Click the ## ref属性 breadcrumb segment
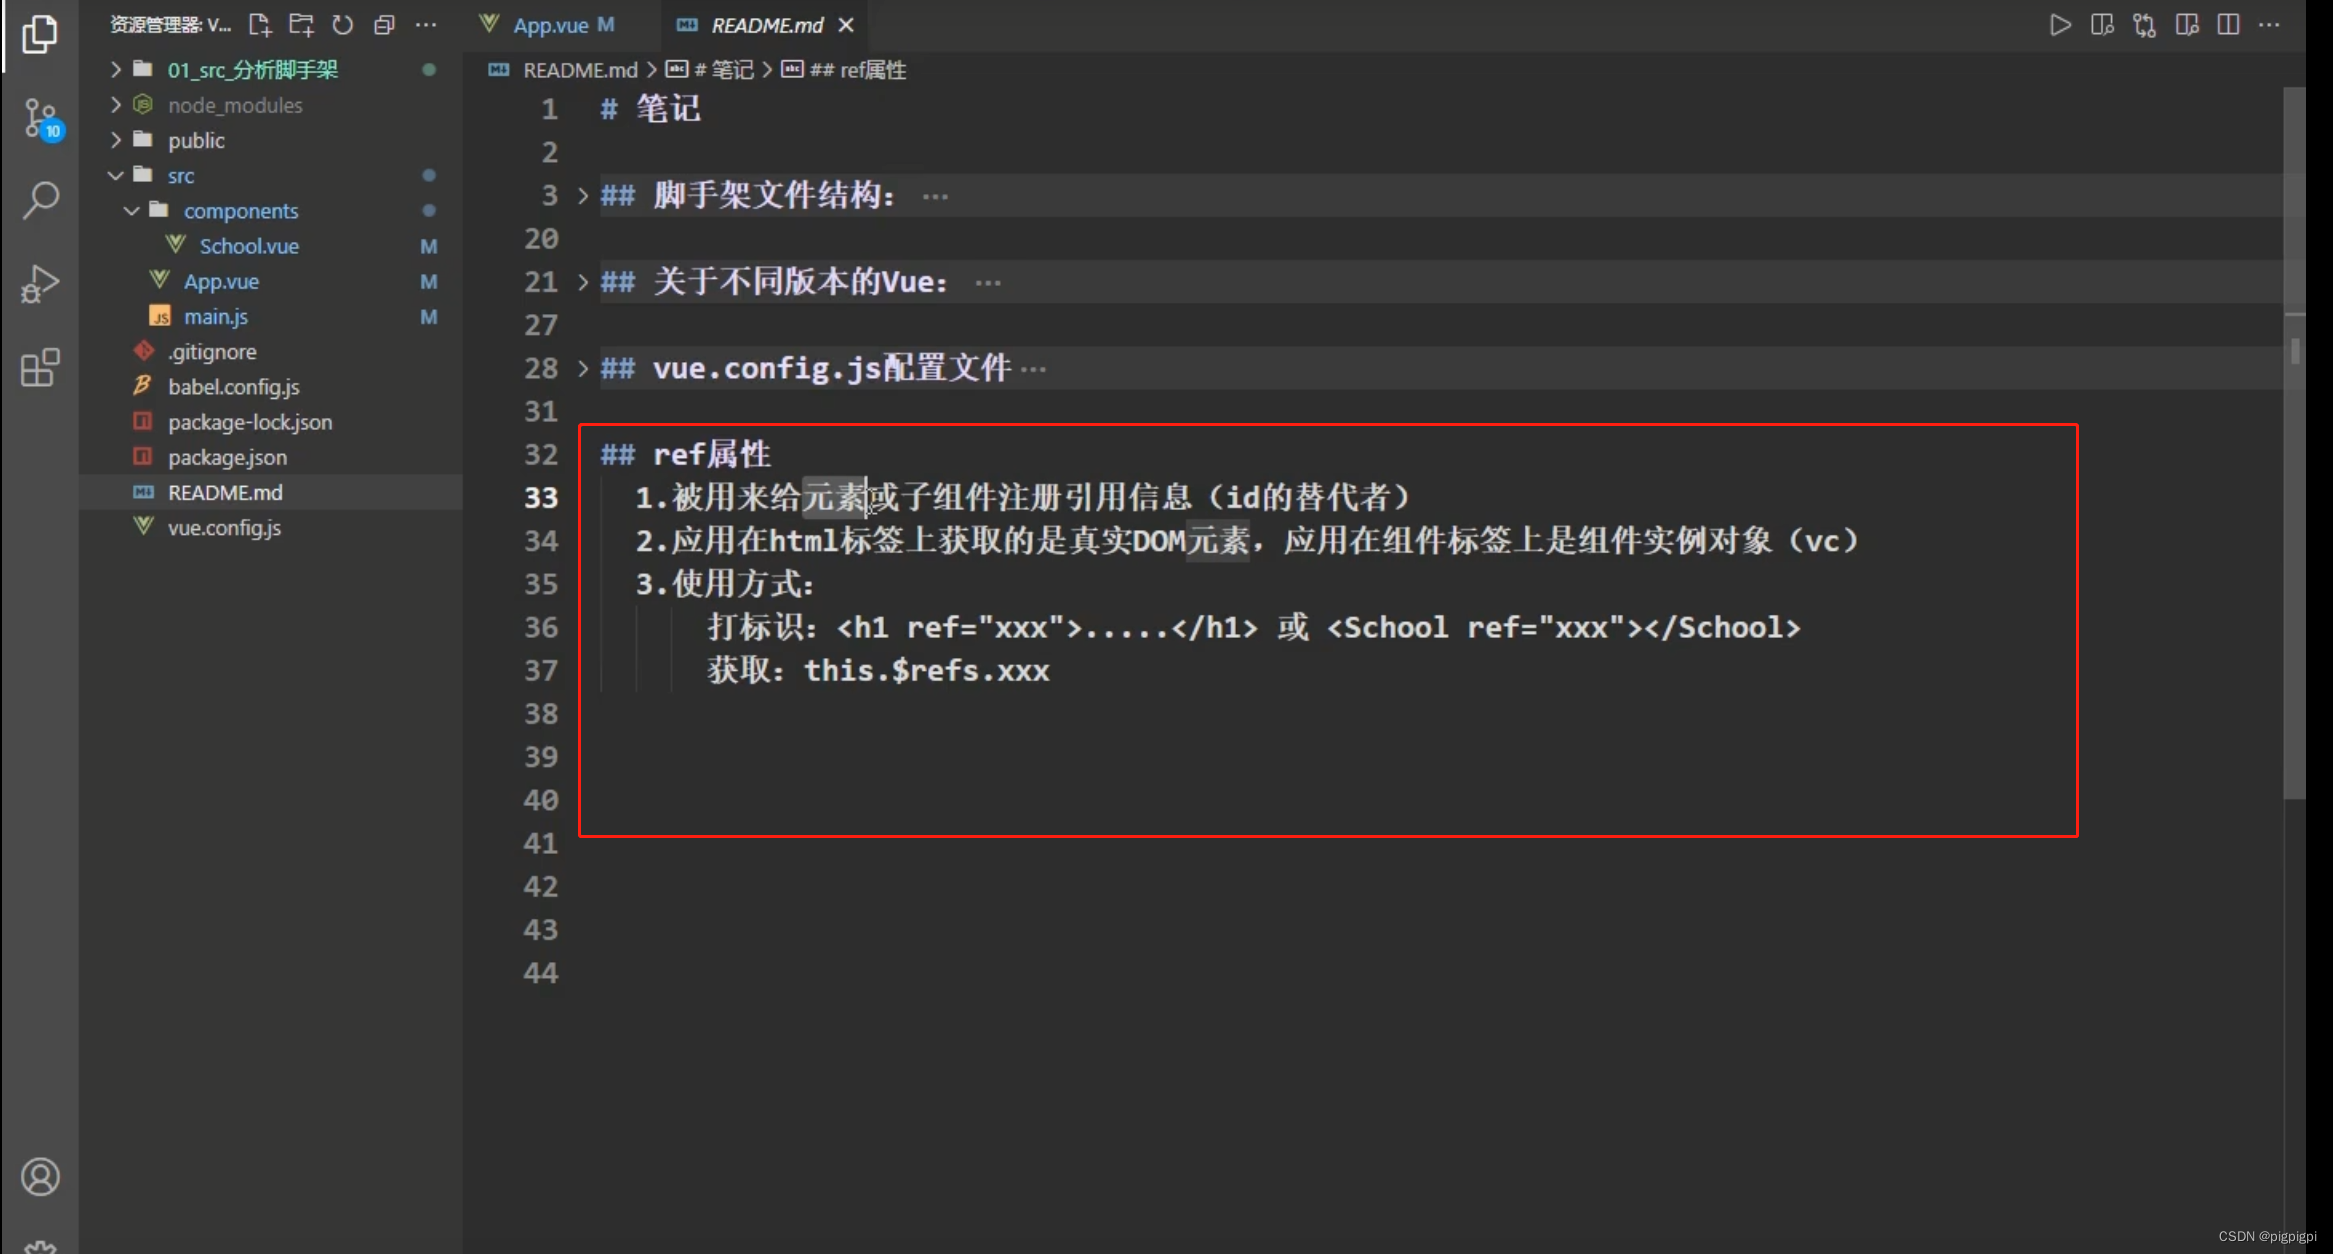 pos(845,70)
